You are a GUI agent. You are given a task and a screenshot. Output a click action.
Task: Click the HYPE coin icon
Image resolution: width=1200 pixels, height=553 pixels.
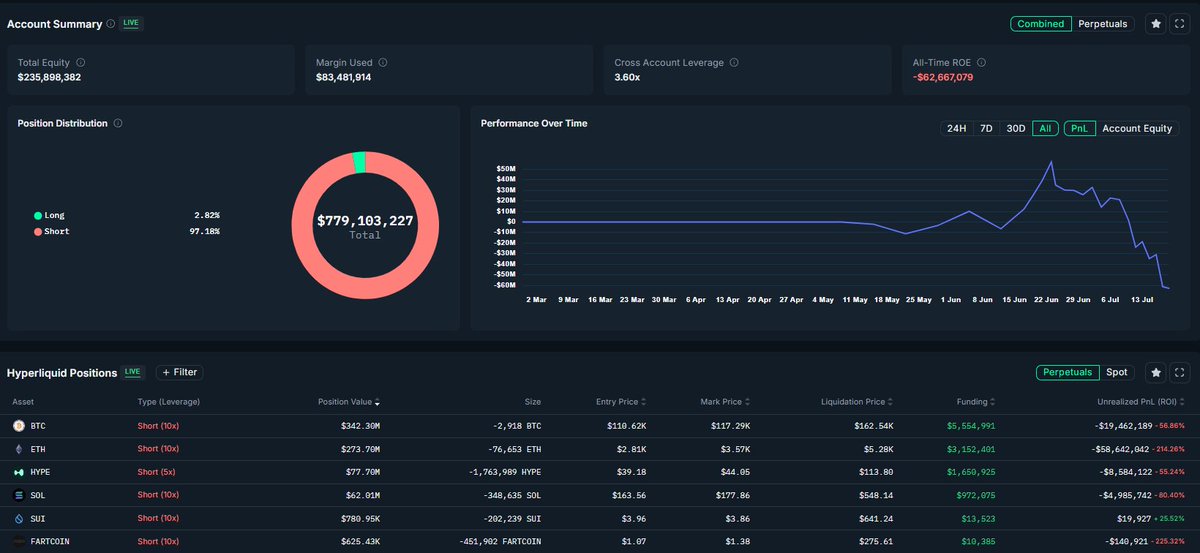[18, 471]
